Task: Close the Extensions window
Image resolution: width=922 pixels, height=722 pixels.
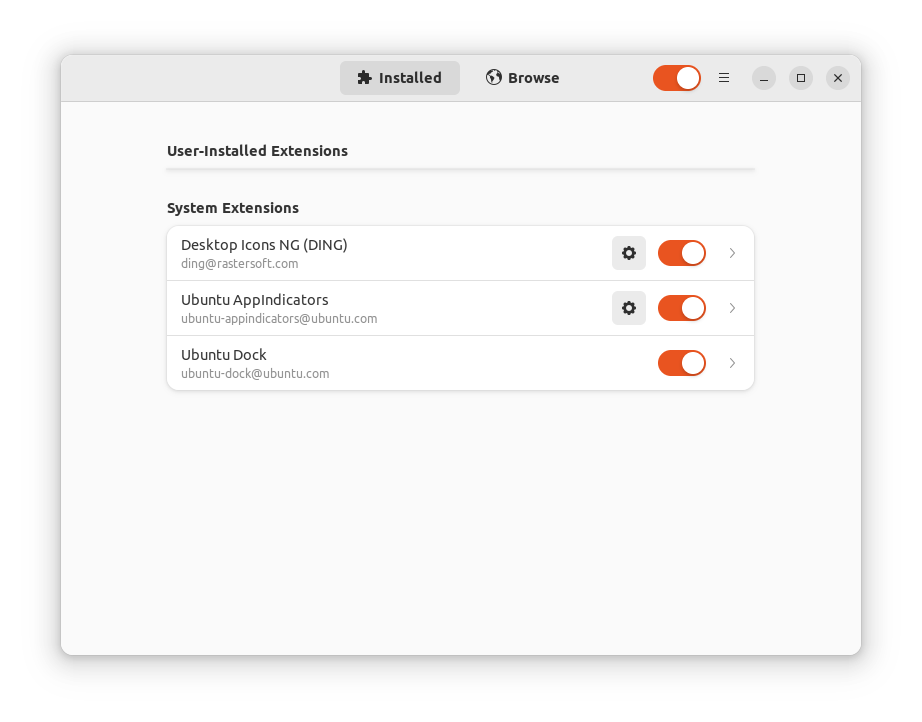Action: pos(838,78)
